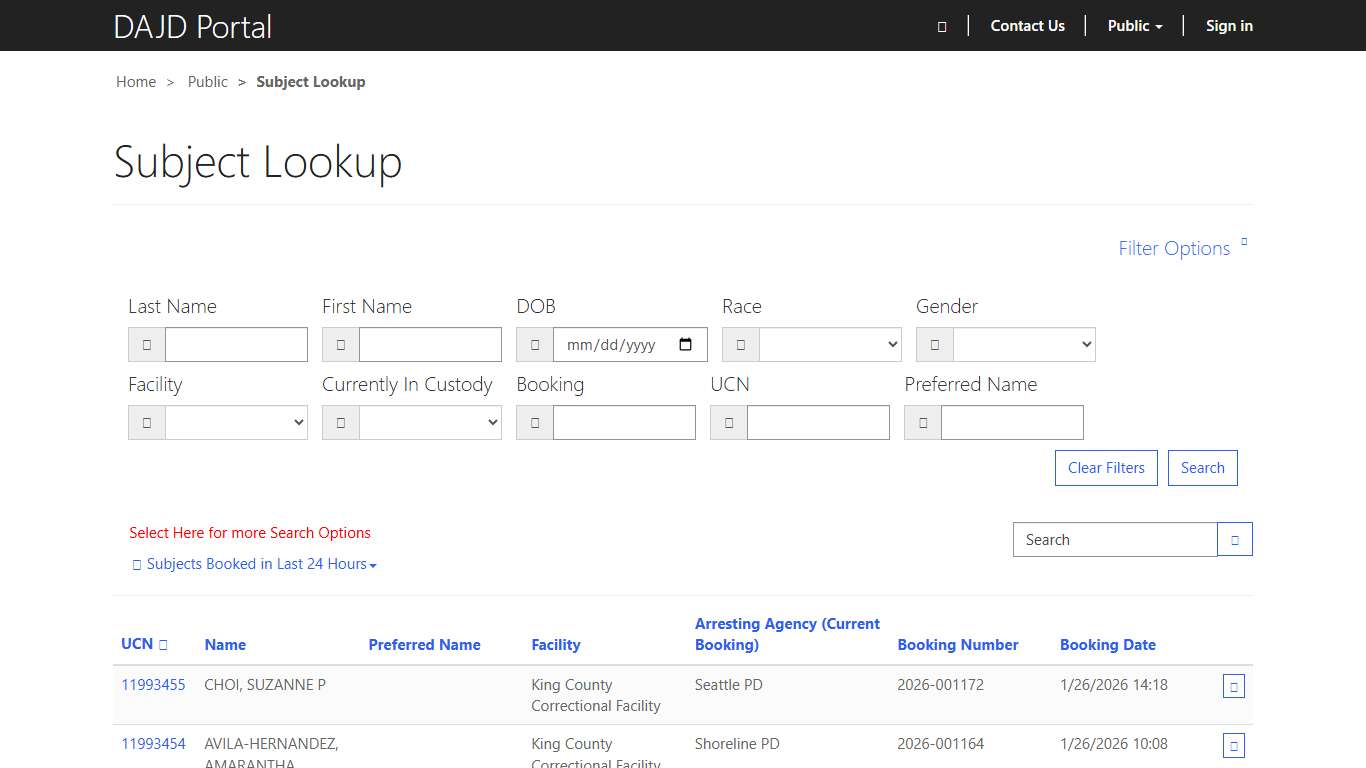Open the date picker calendar icon for DOB
The height and width of the screenshot is (768, 1366).
686,344
